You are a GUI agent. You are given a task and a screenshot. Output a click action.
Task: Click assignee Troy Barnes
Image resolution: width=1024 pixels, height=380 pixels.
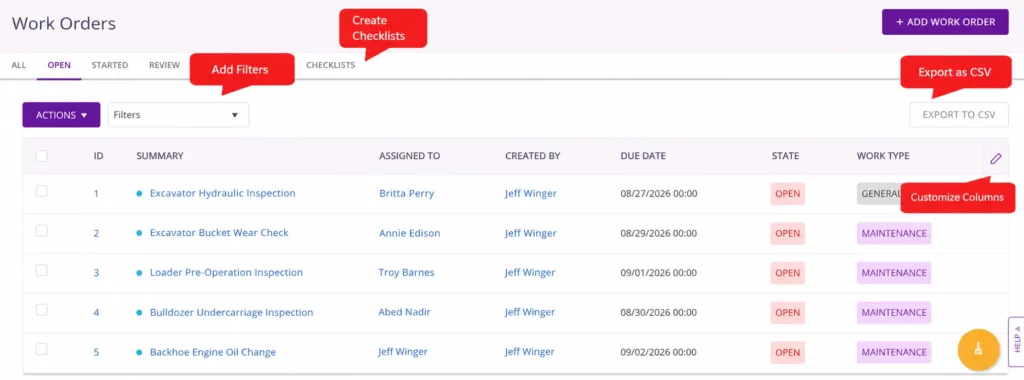pos(406,273)
